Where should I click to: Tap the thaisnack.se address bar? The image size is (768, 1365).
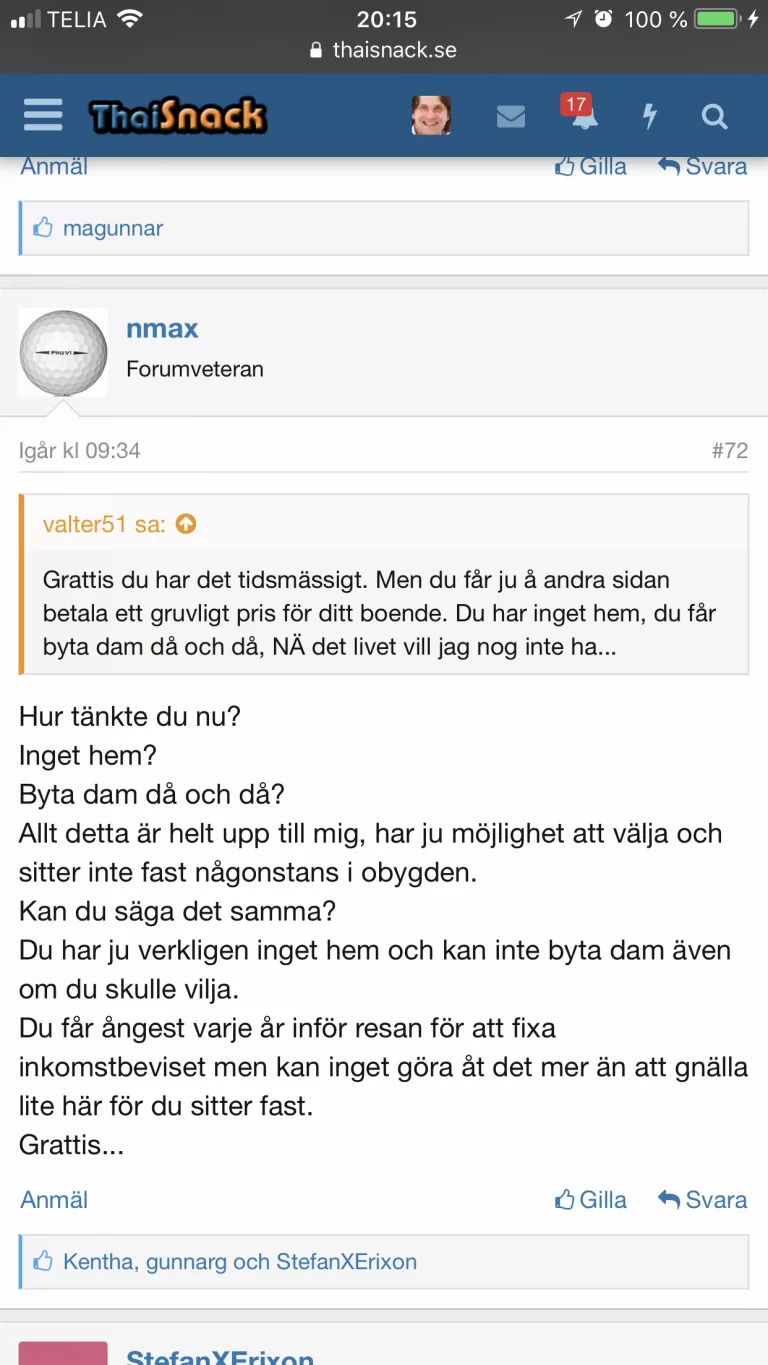(384, 50)
